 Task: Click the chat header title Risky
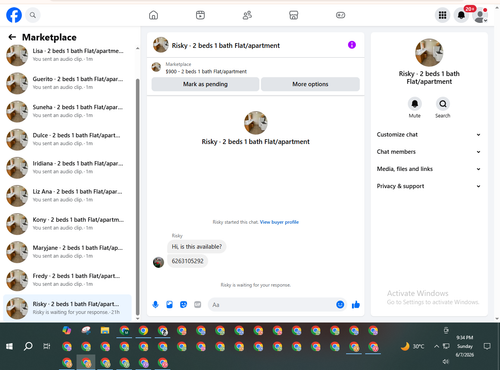tap(226, 46)
